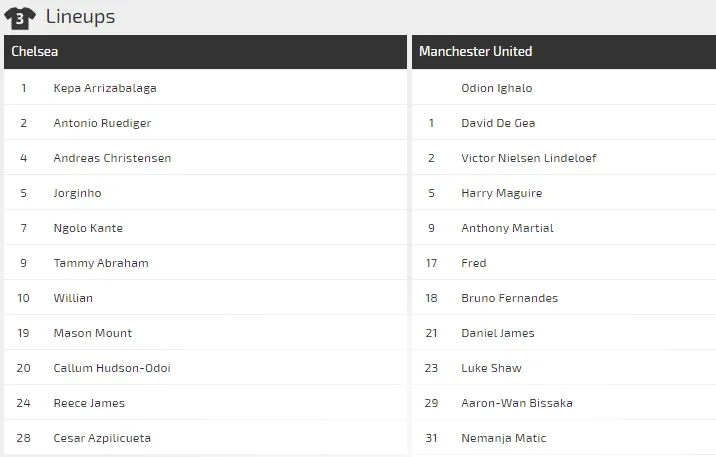Click Nemanja Matic's name
The height and width of the screenshot is (457, 716).
[504, 438]
